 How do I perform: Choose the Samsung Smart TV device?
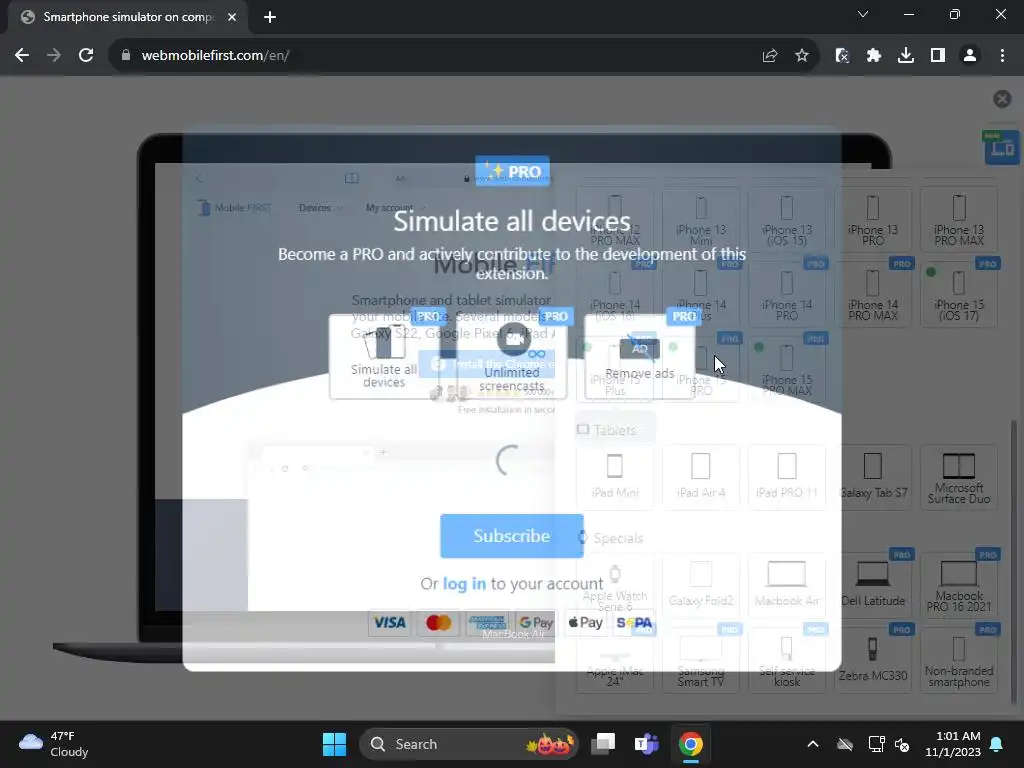pos(701,660)
